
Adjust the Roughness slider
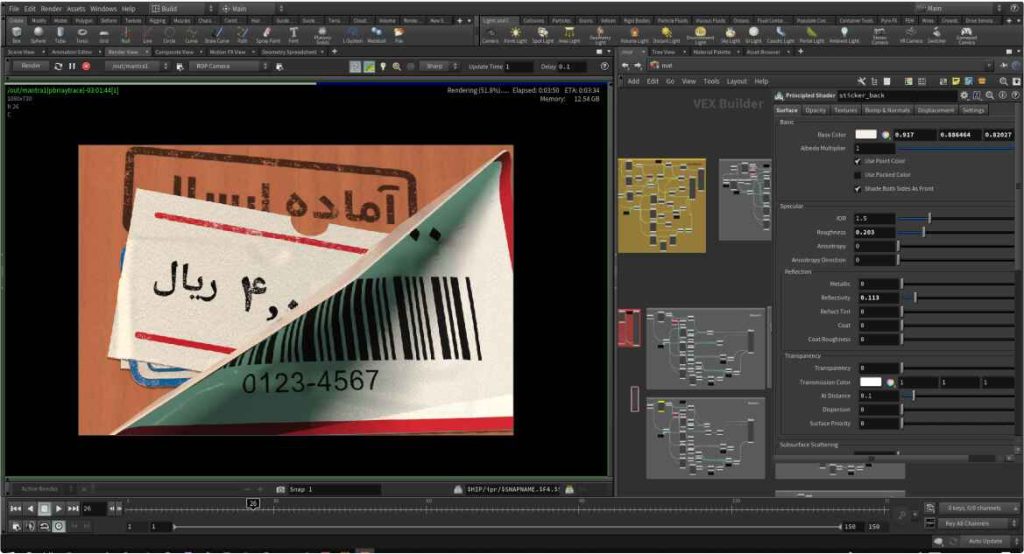955,232
